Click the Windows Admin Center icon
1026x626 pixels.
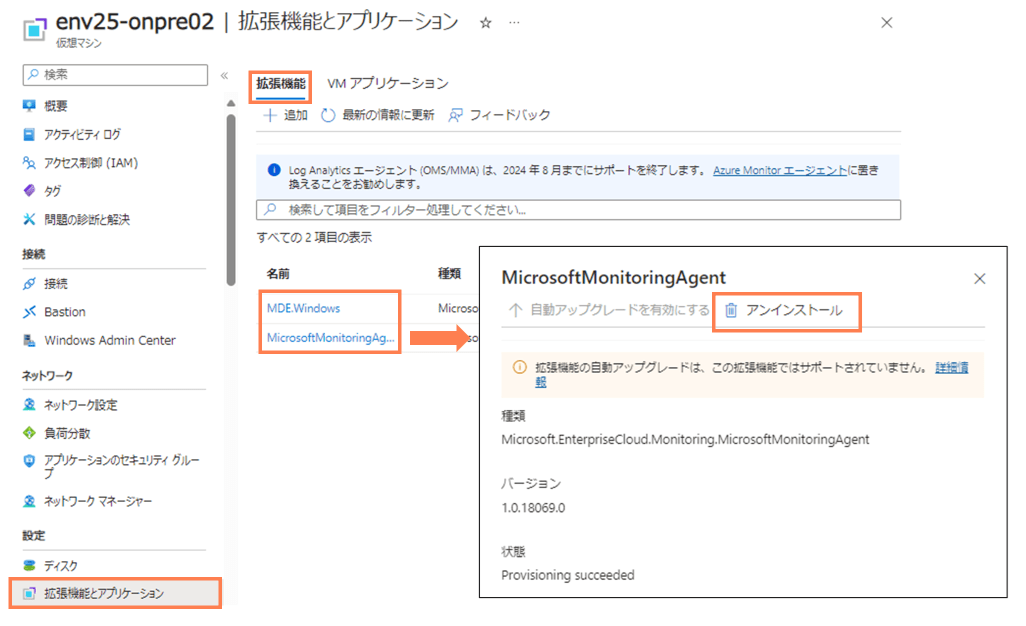pyautogui.click(x=29, y=340)
